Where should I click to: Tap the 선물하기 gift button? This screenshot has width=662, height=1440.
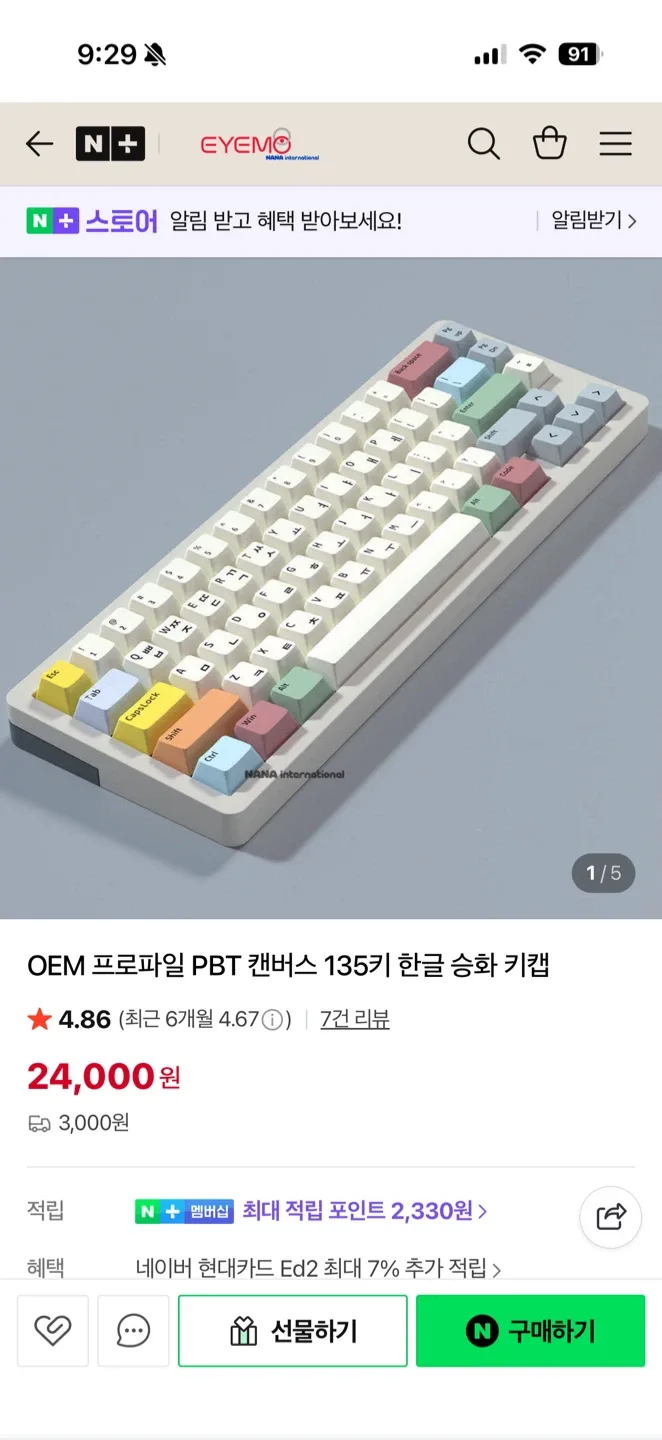tap(293, 1331)
